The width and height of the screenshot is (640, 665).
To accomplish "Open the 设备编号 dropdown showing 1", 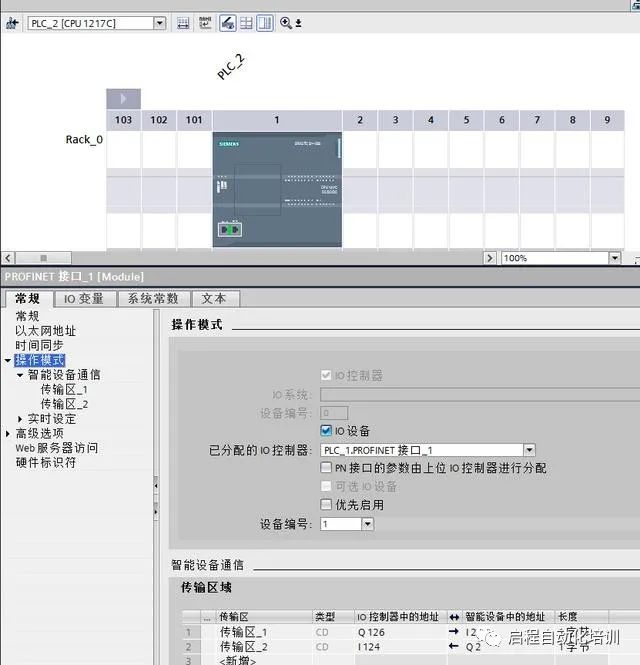I will (368, 524).
